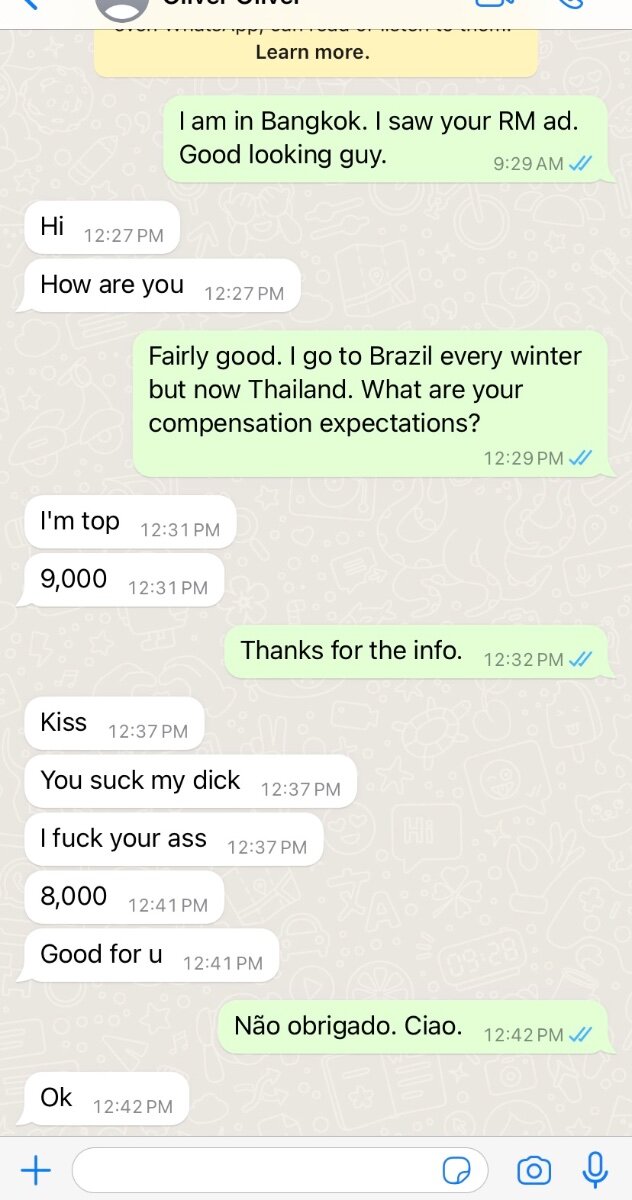Open the contact profile picture
Viewport: 632px width, 1200px height.
click(x=121, y=8)
